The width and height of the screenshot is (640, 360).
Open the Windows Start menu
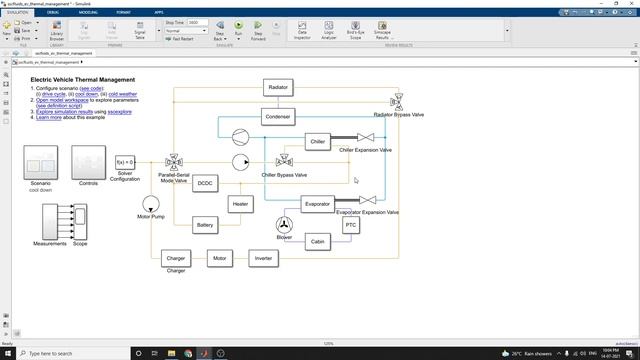tap(8, 353)
